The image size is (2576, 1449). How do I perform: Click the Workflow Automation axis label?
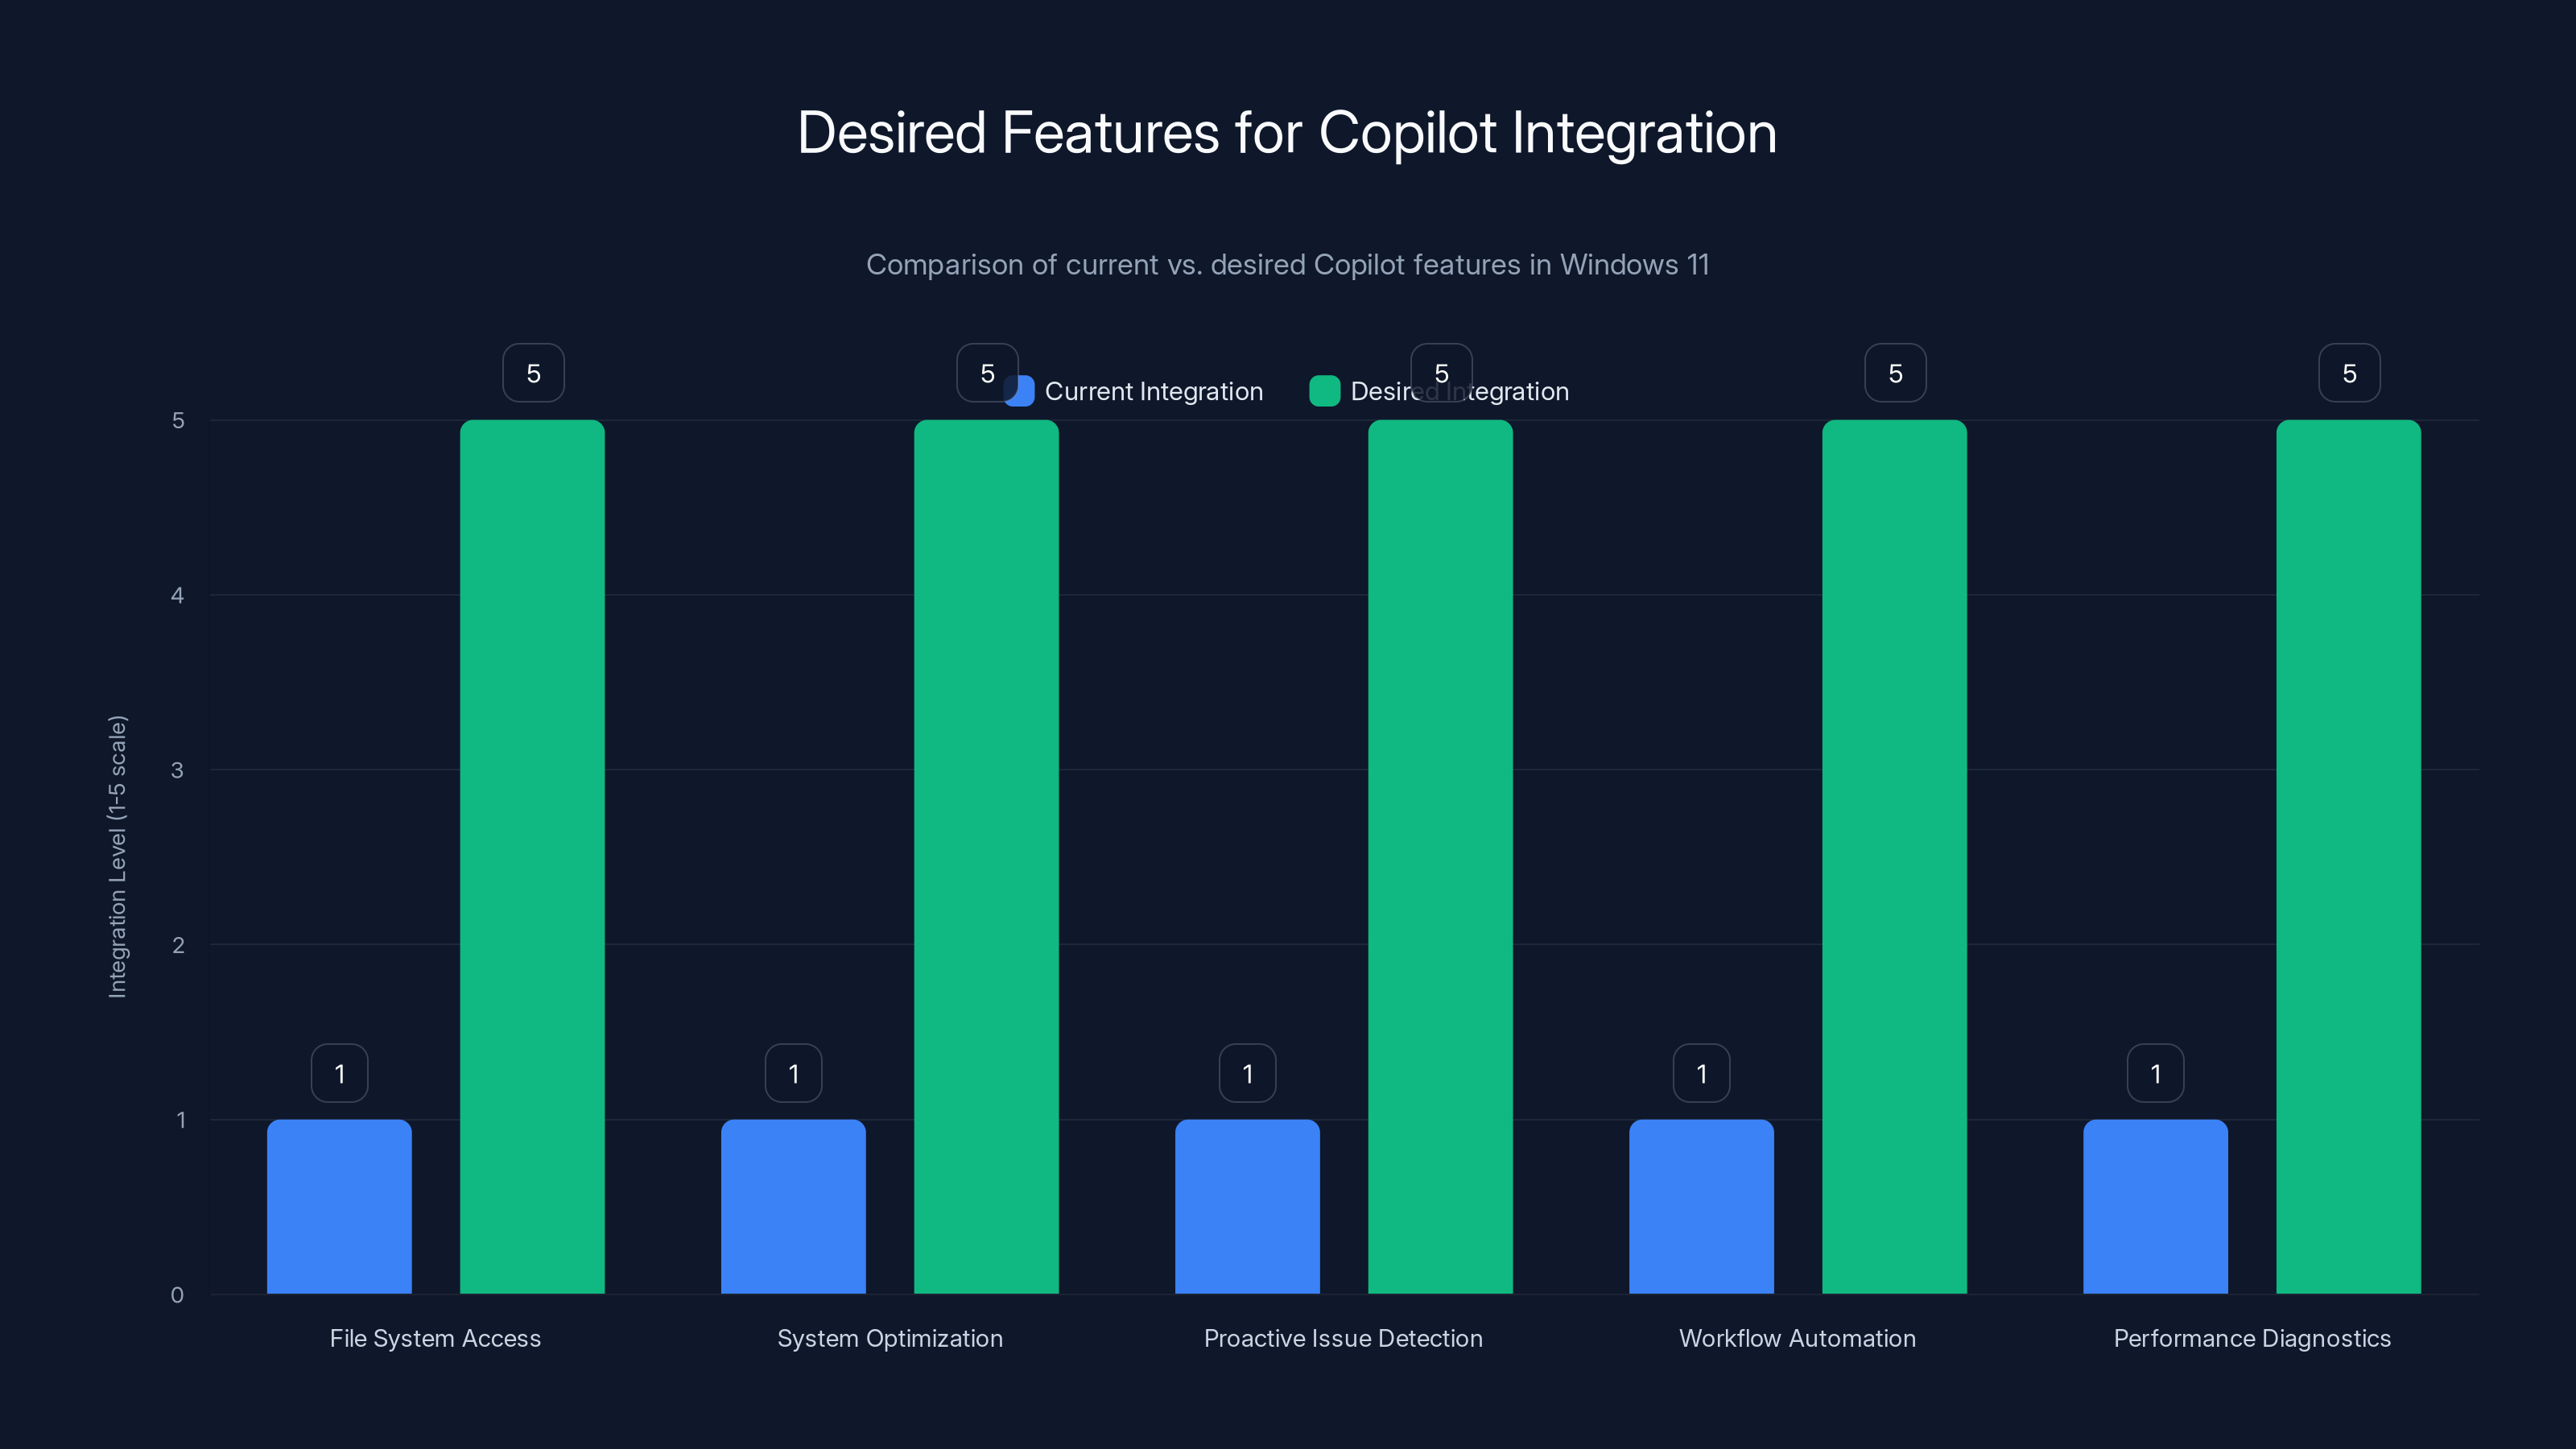coord(1796,1338)
